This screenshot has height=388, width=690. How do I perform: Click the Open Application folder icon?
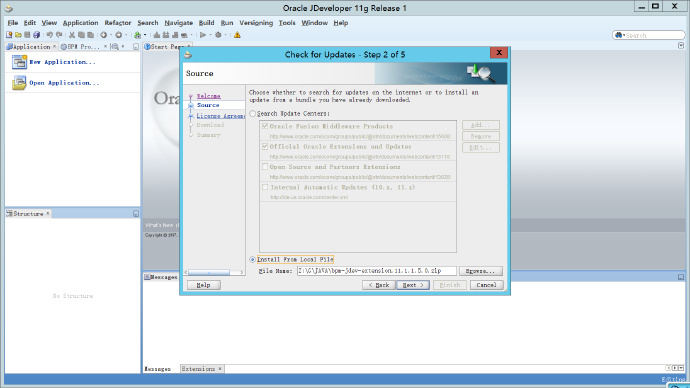pos(19,83)
